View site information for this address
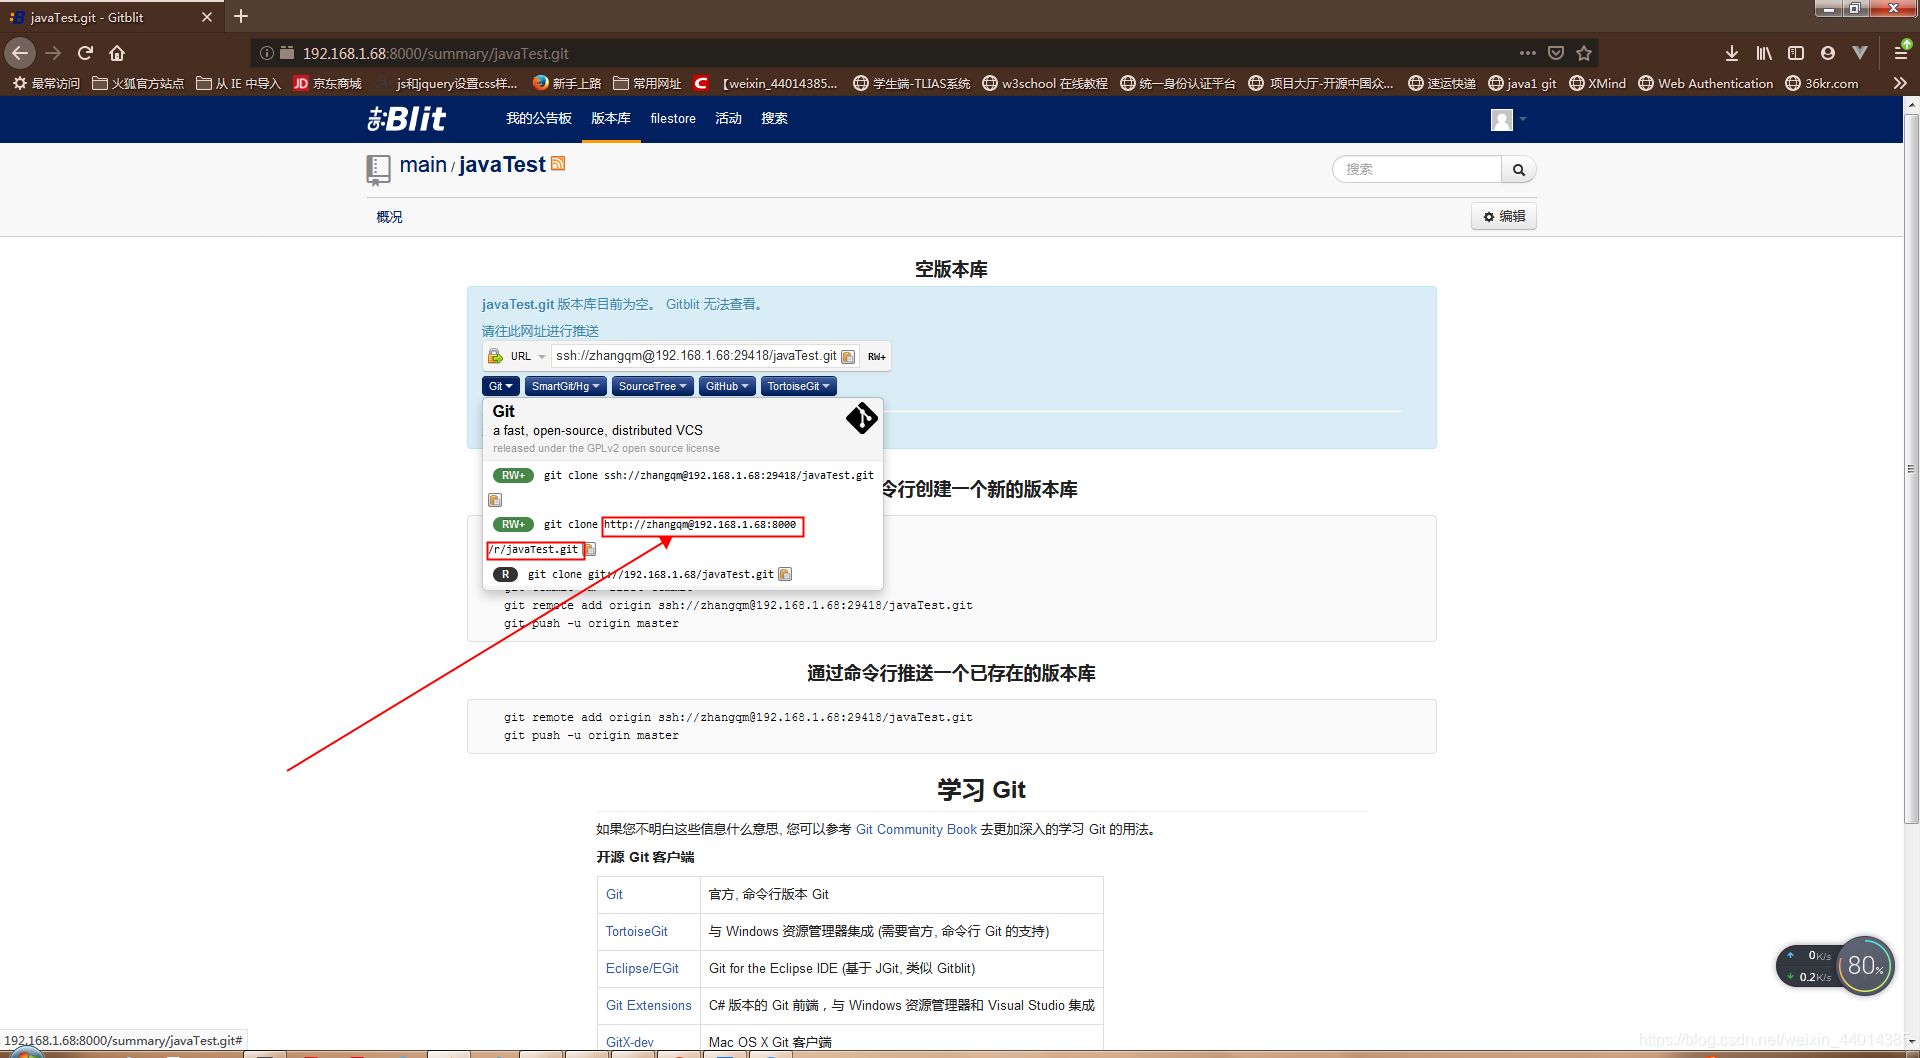 click(x=267, y=53)
